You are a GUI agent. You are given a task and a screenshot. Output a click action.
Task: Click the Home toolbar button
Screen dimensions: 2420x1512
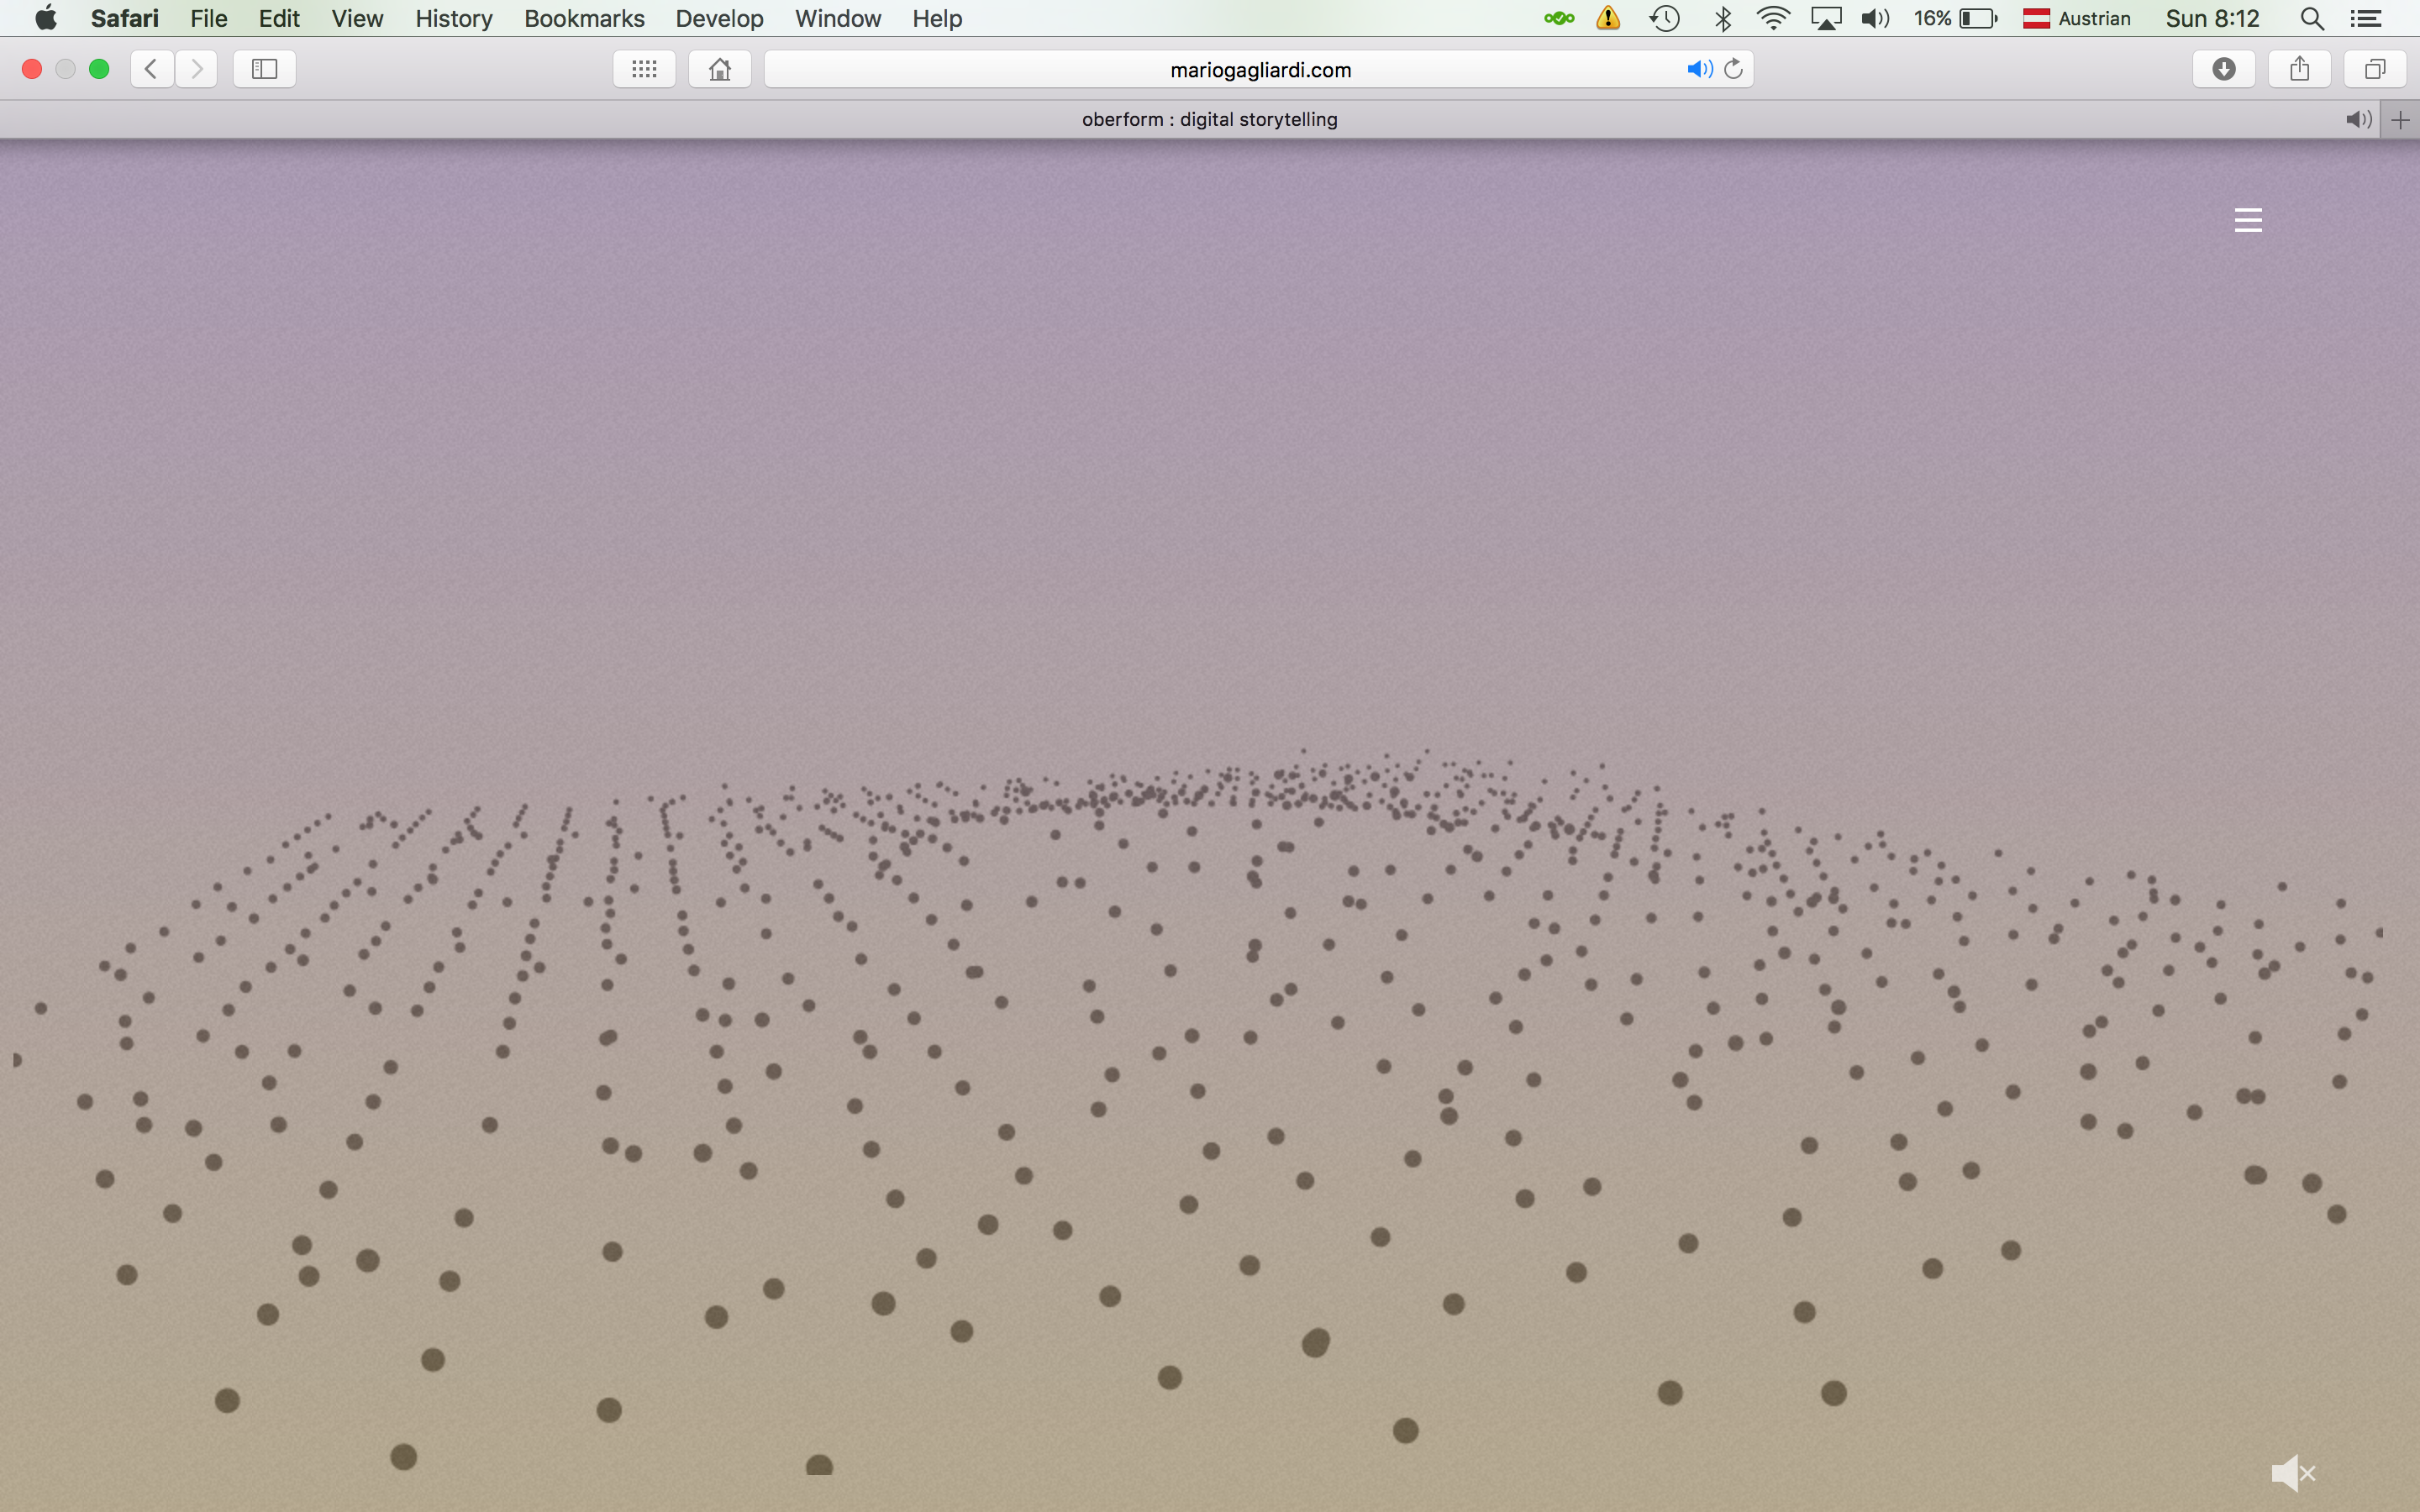coord(720,69)
